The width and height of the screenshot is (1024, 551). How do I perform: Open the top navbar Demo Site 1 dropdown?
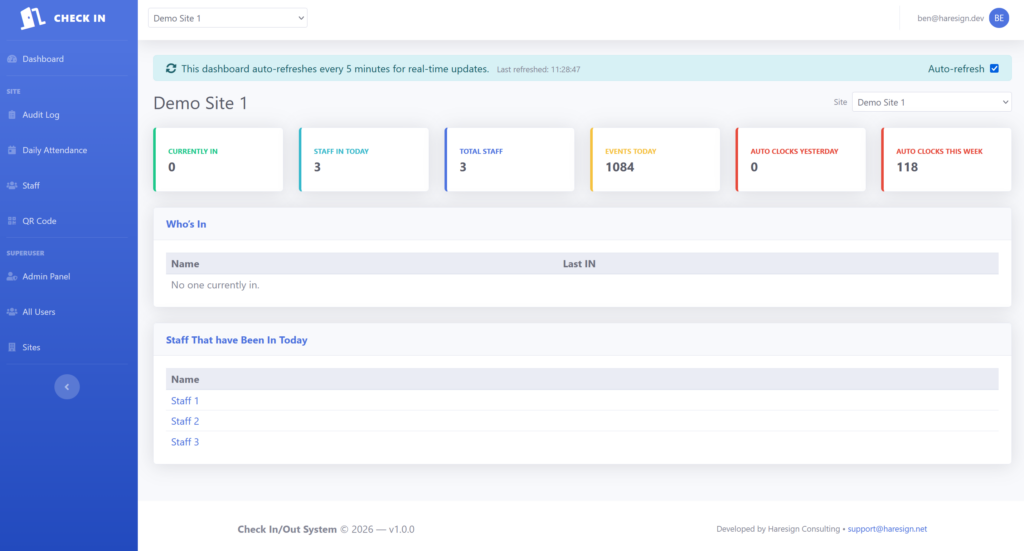(x=228, y=18)
